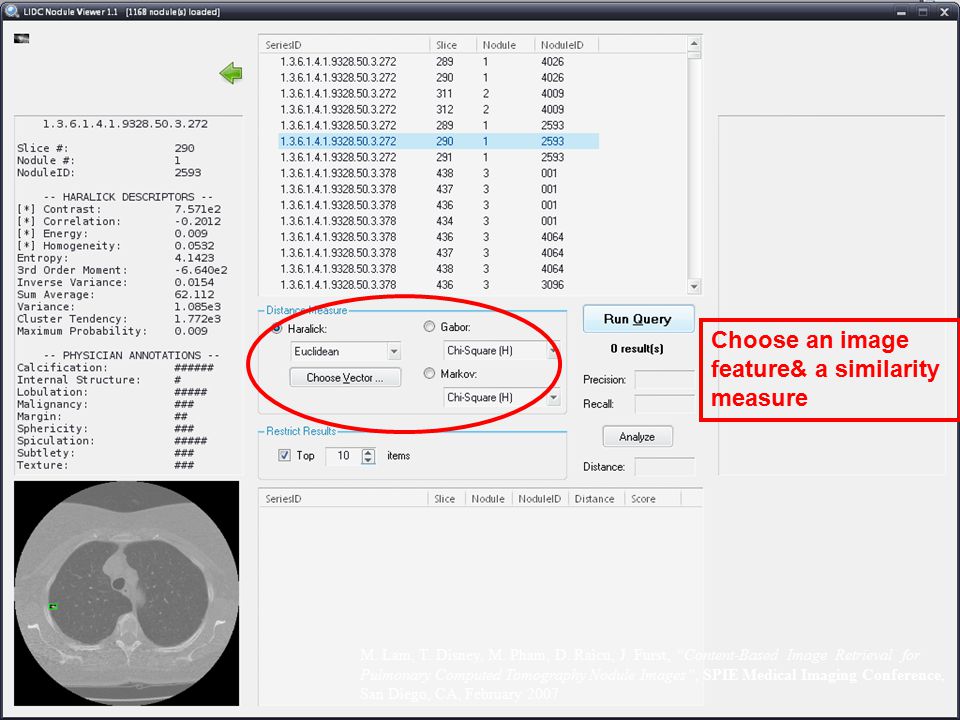
Task: Click results table NoduleID column header
Action: [x=541, y=498]
